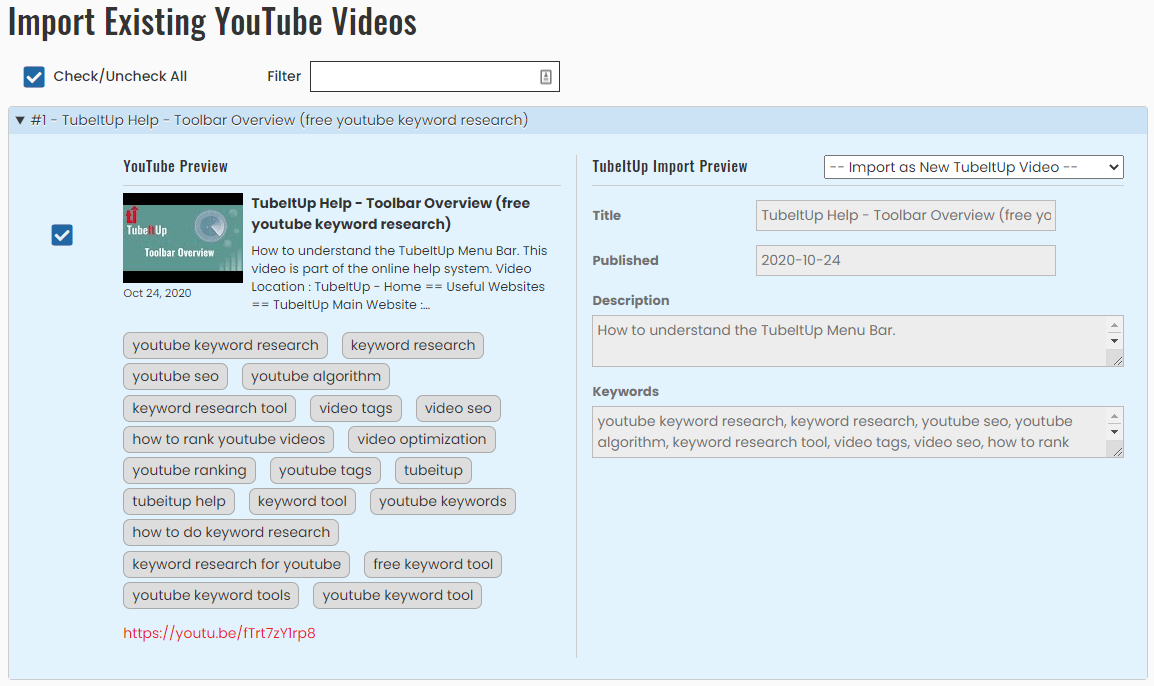The width and height of the screenshot is (1154, 686).
Task: Click the 'Oct 24, 2020' date text
Action: click(157, 293)
